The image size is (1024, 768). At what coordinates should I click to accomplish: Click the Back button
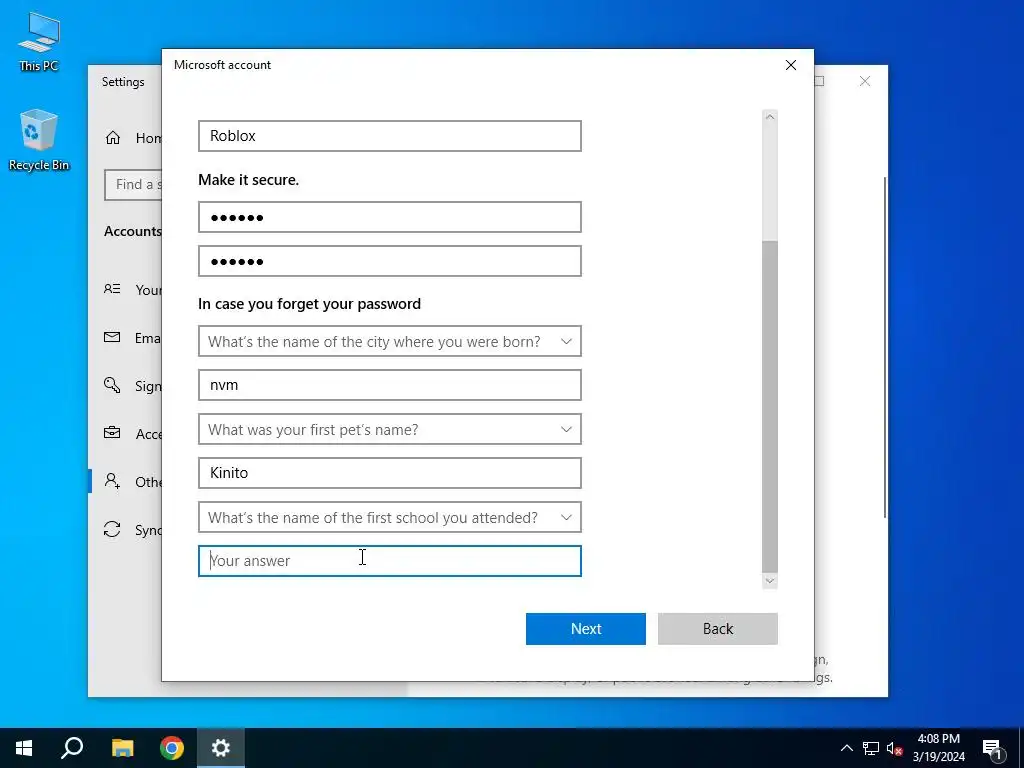[x=718, y=629]
